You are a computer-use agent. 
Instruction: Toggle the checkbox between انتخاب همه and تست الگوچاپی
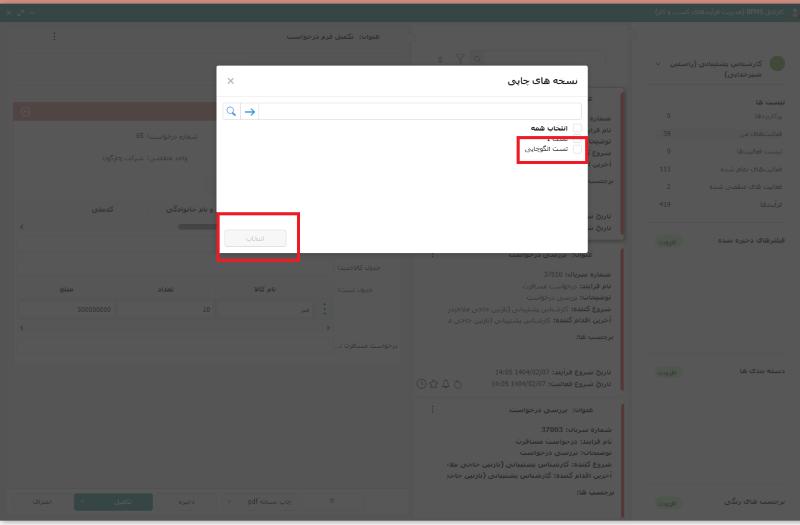click(x=577, y=138)
